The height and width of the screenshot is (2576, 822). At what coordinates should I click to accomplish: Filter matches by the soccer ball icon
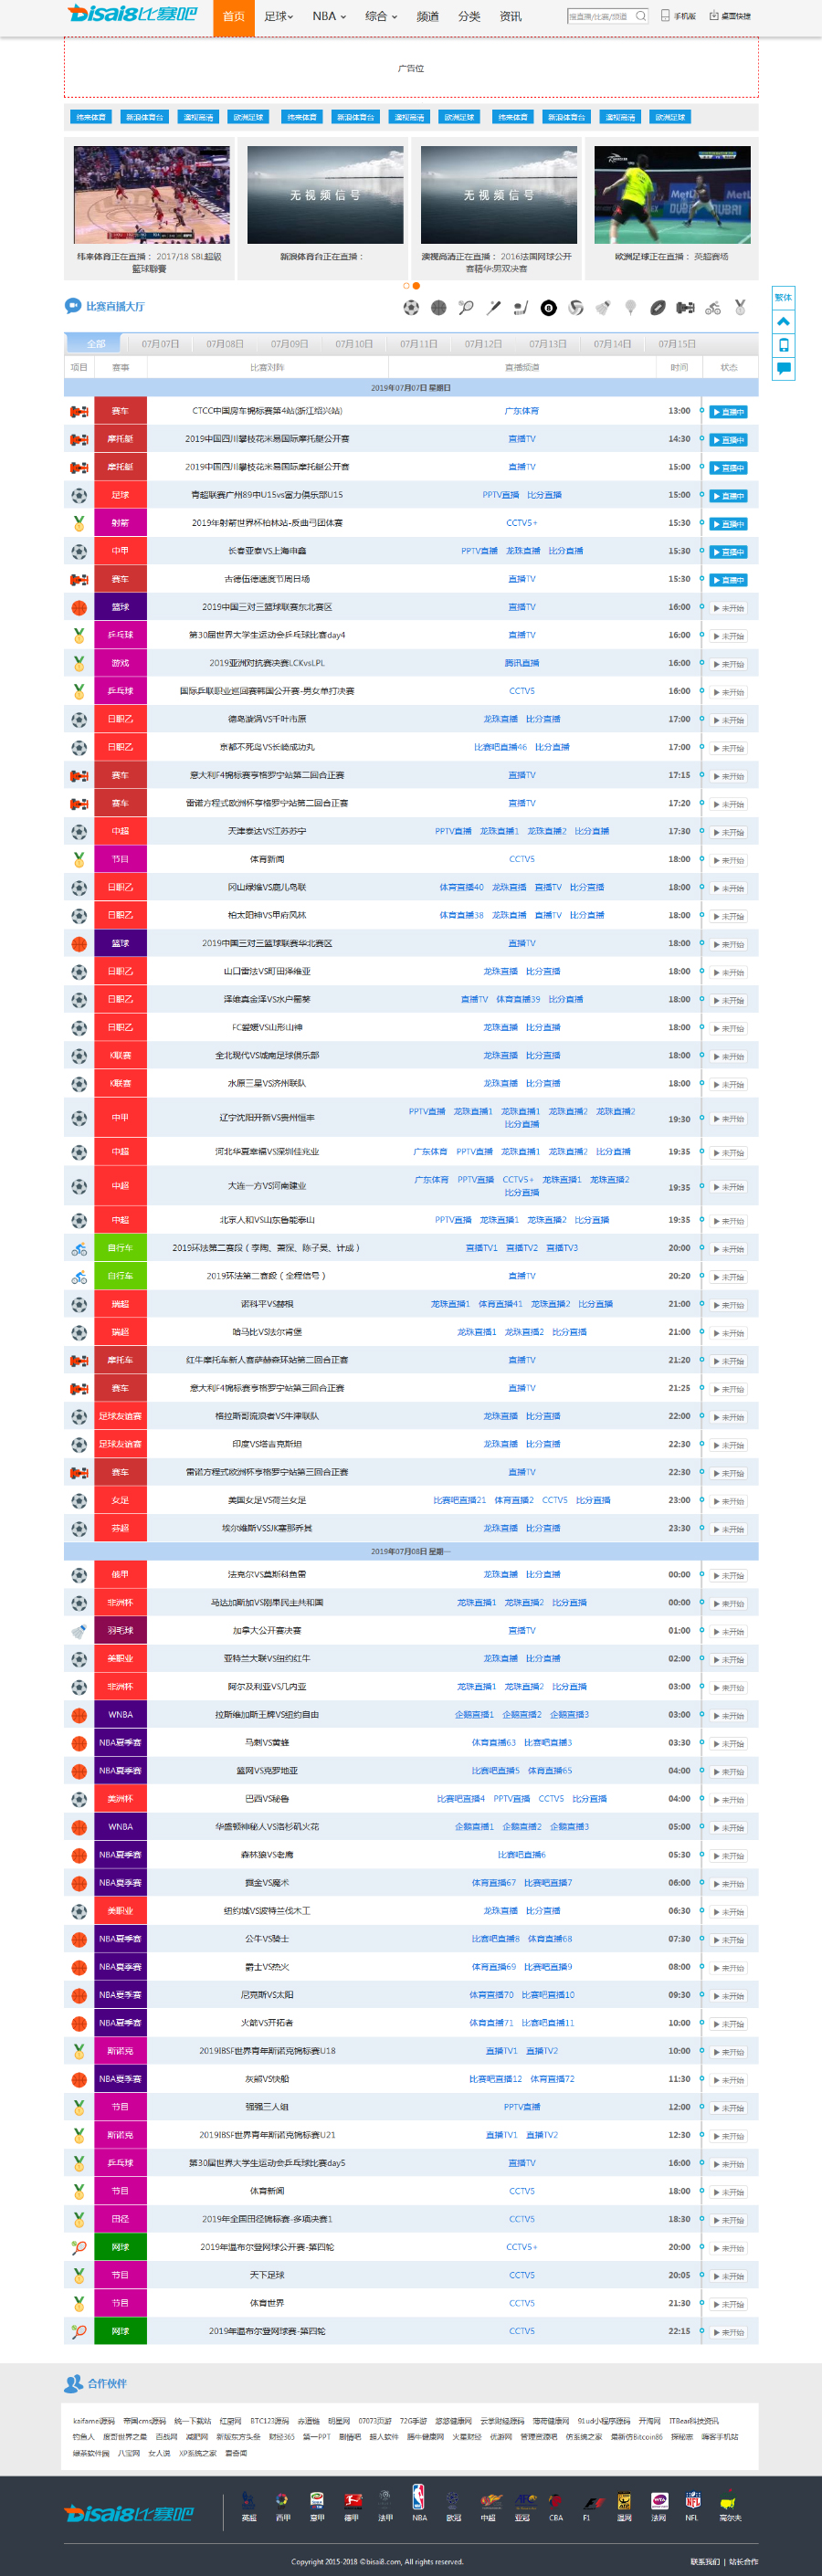coord(411,307)
